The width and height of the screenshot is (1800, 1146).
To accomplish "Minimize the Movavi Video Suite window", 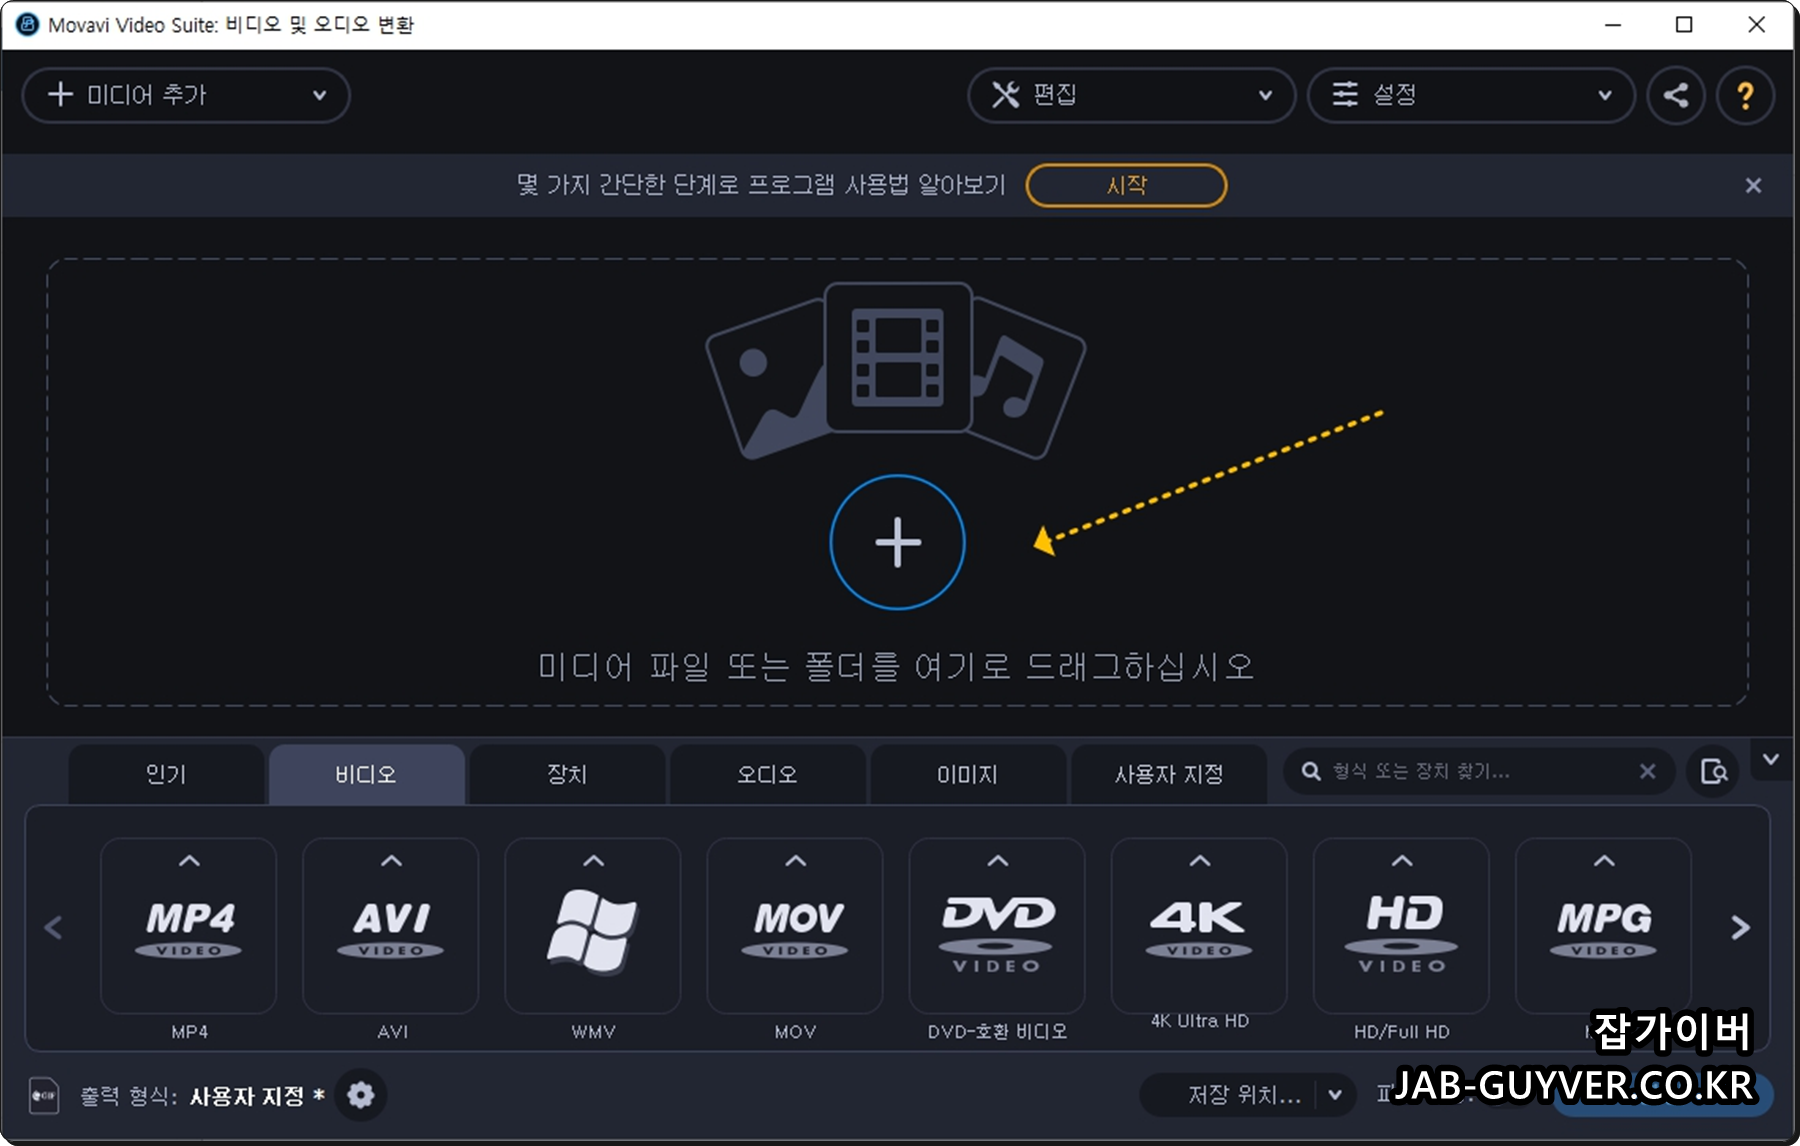I will click(1612, 25).
